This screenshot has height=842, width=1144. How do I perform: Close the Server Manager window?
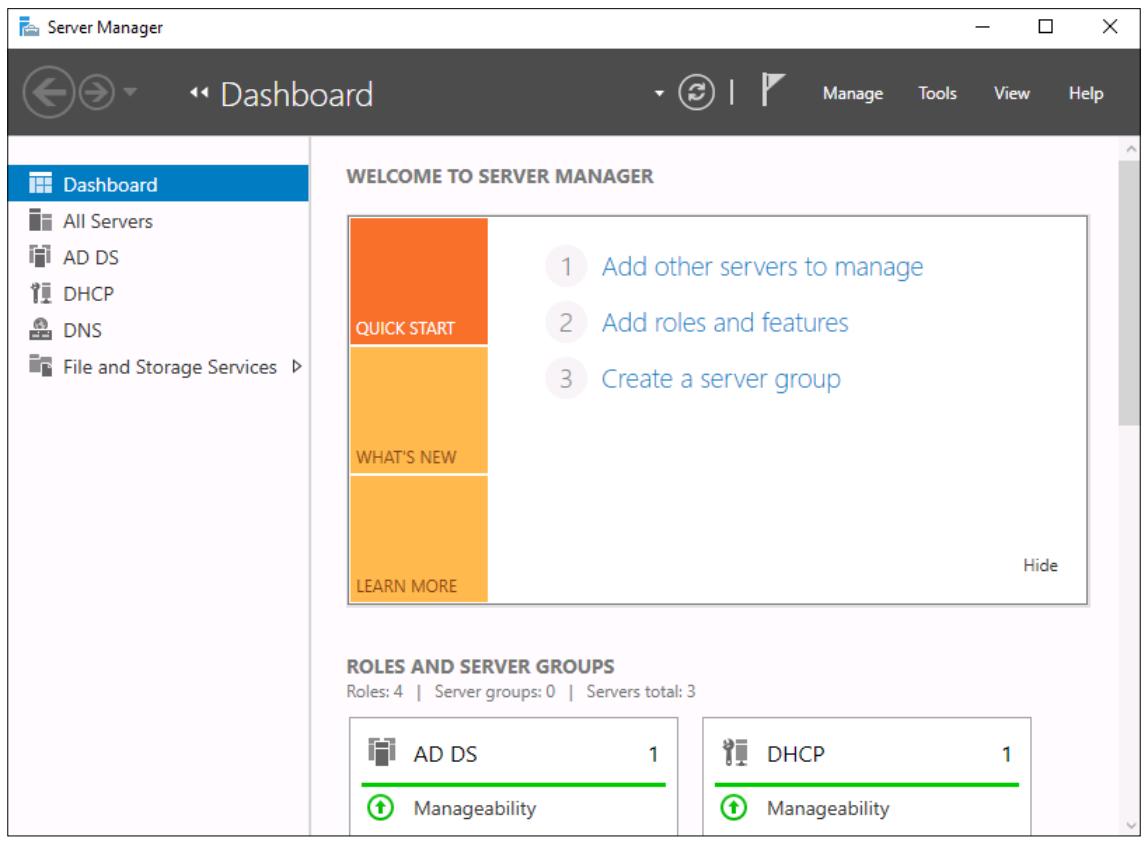click(1110, 27)
